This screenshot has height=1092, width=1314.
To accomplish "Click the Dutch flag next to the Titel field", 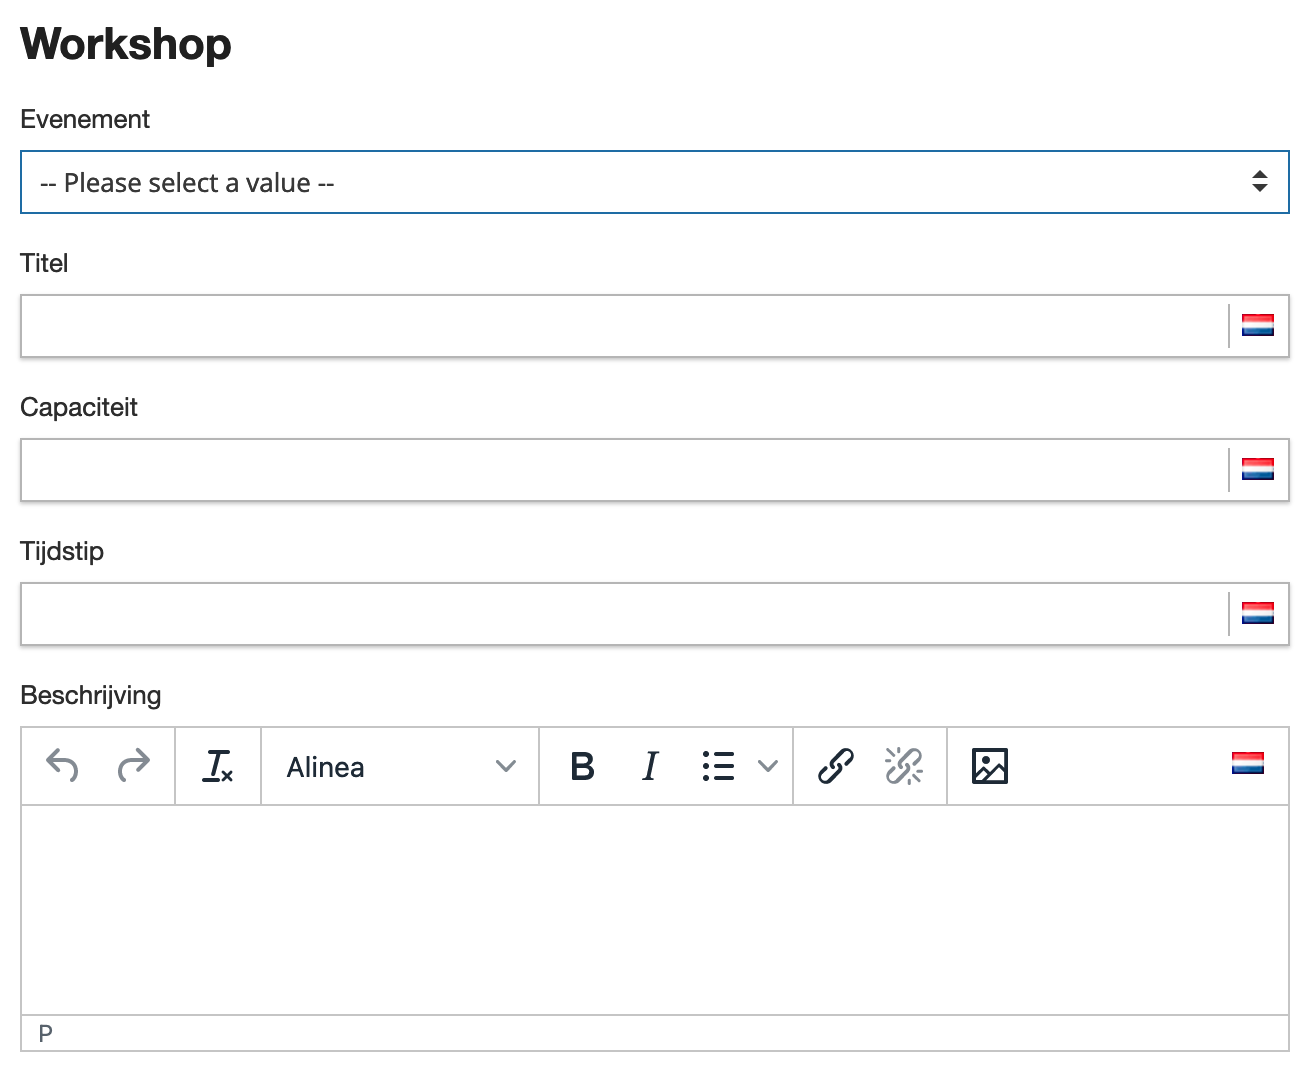I will (x=1257, y=324).
